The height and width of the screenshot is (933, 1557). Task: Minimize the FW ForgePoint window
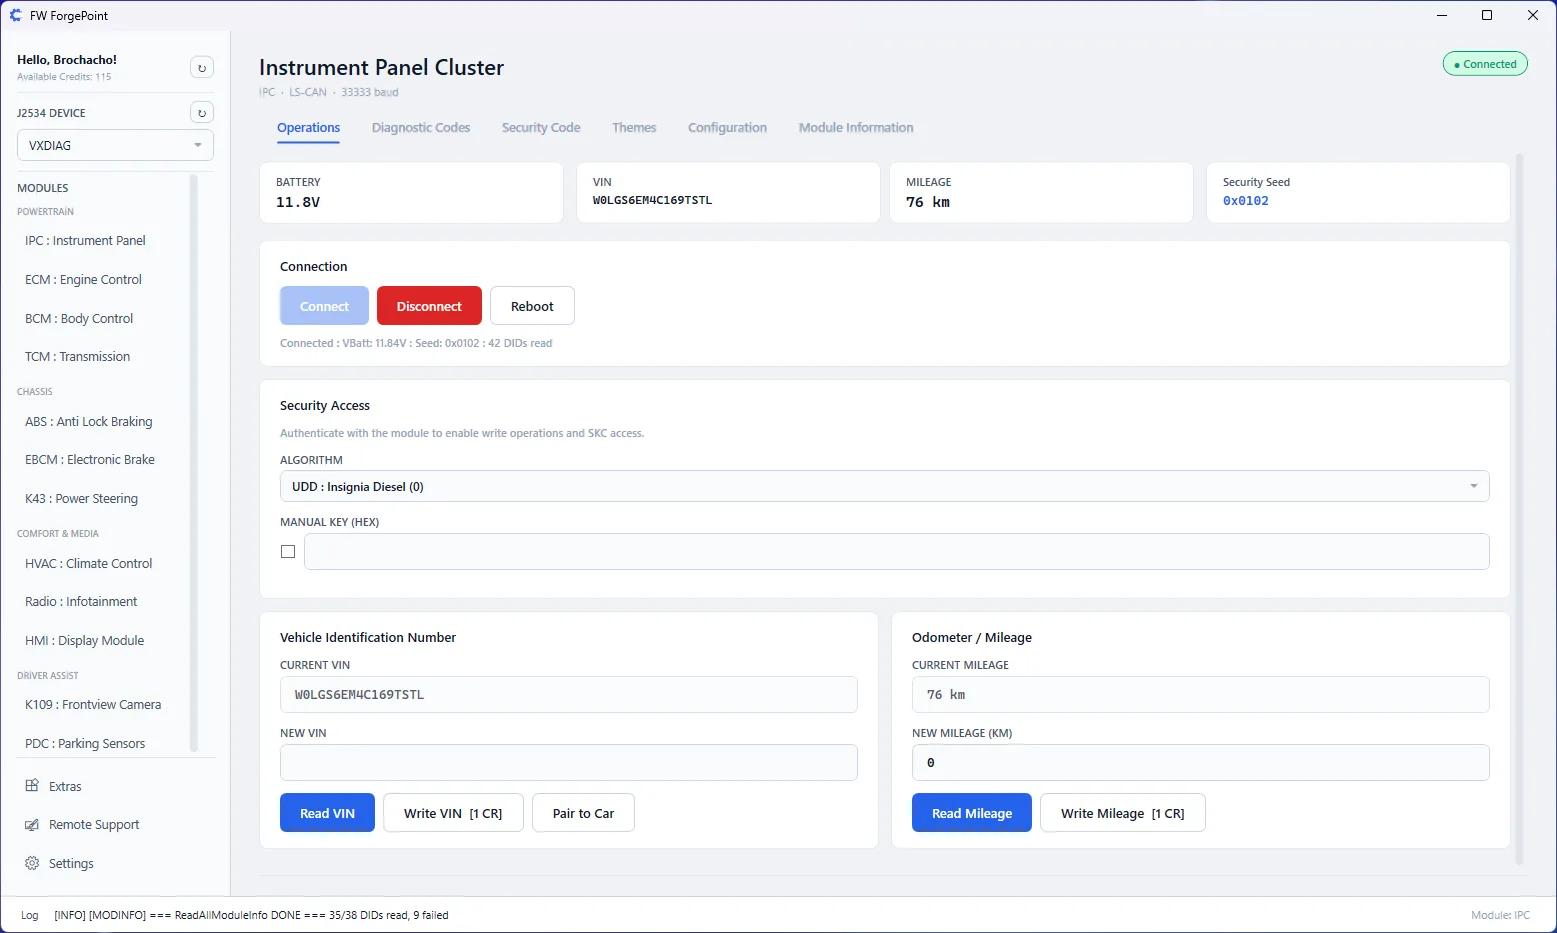click(x=1442, y=15)
